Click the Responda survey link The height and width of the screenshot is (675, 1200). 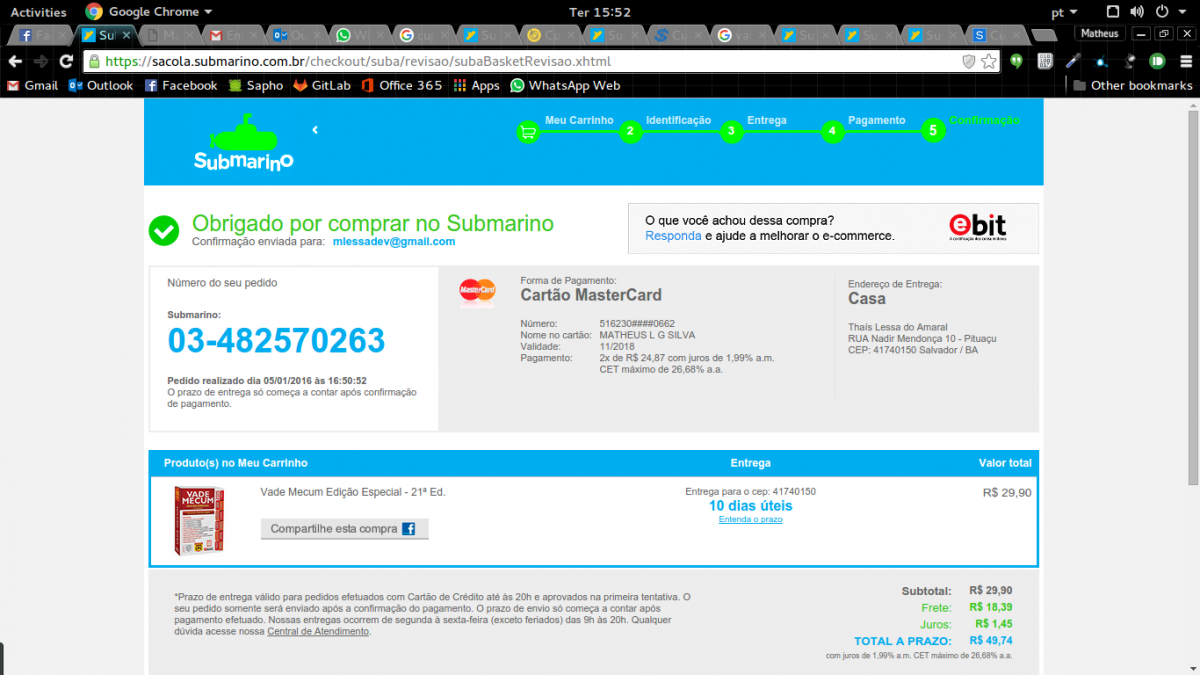673,236
